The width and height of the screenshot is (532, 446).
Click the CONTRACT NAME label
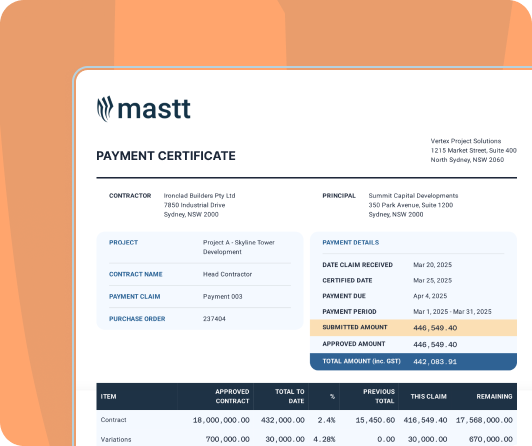click(136, 274)
